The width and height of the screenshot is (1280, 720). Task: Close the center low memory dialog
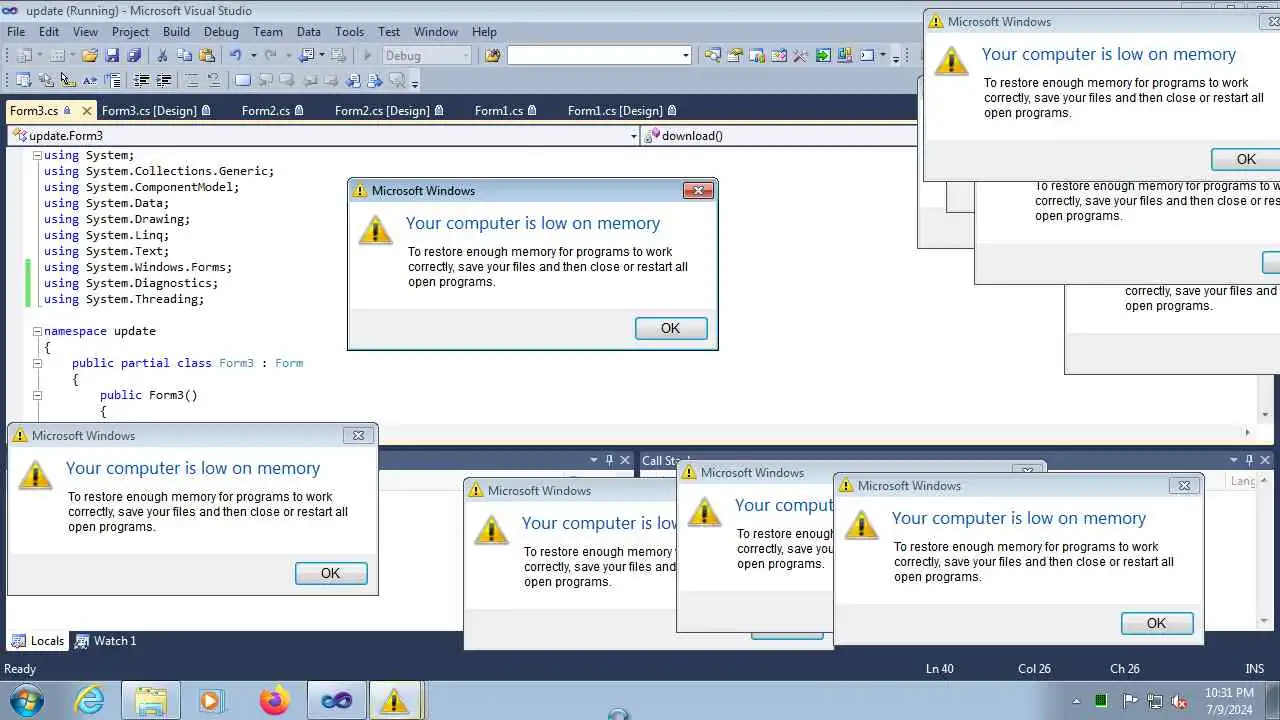698,190
